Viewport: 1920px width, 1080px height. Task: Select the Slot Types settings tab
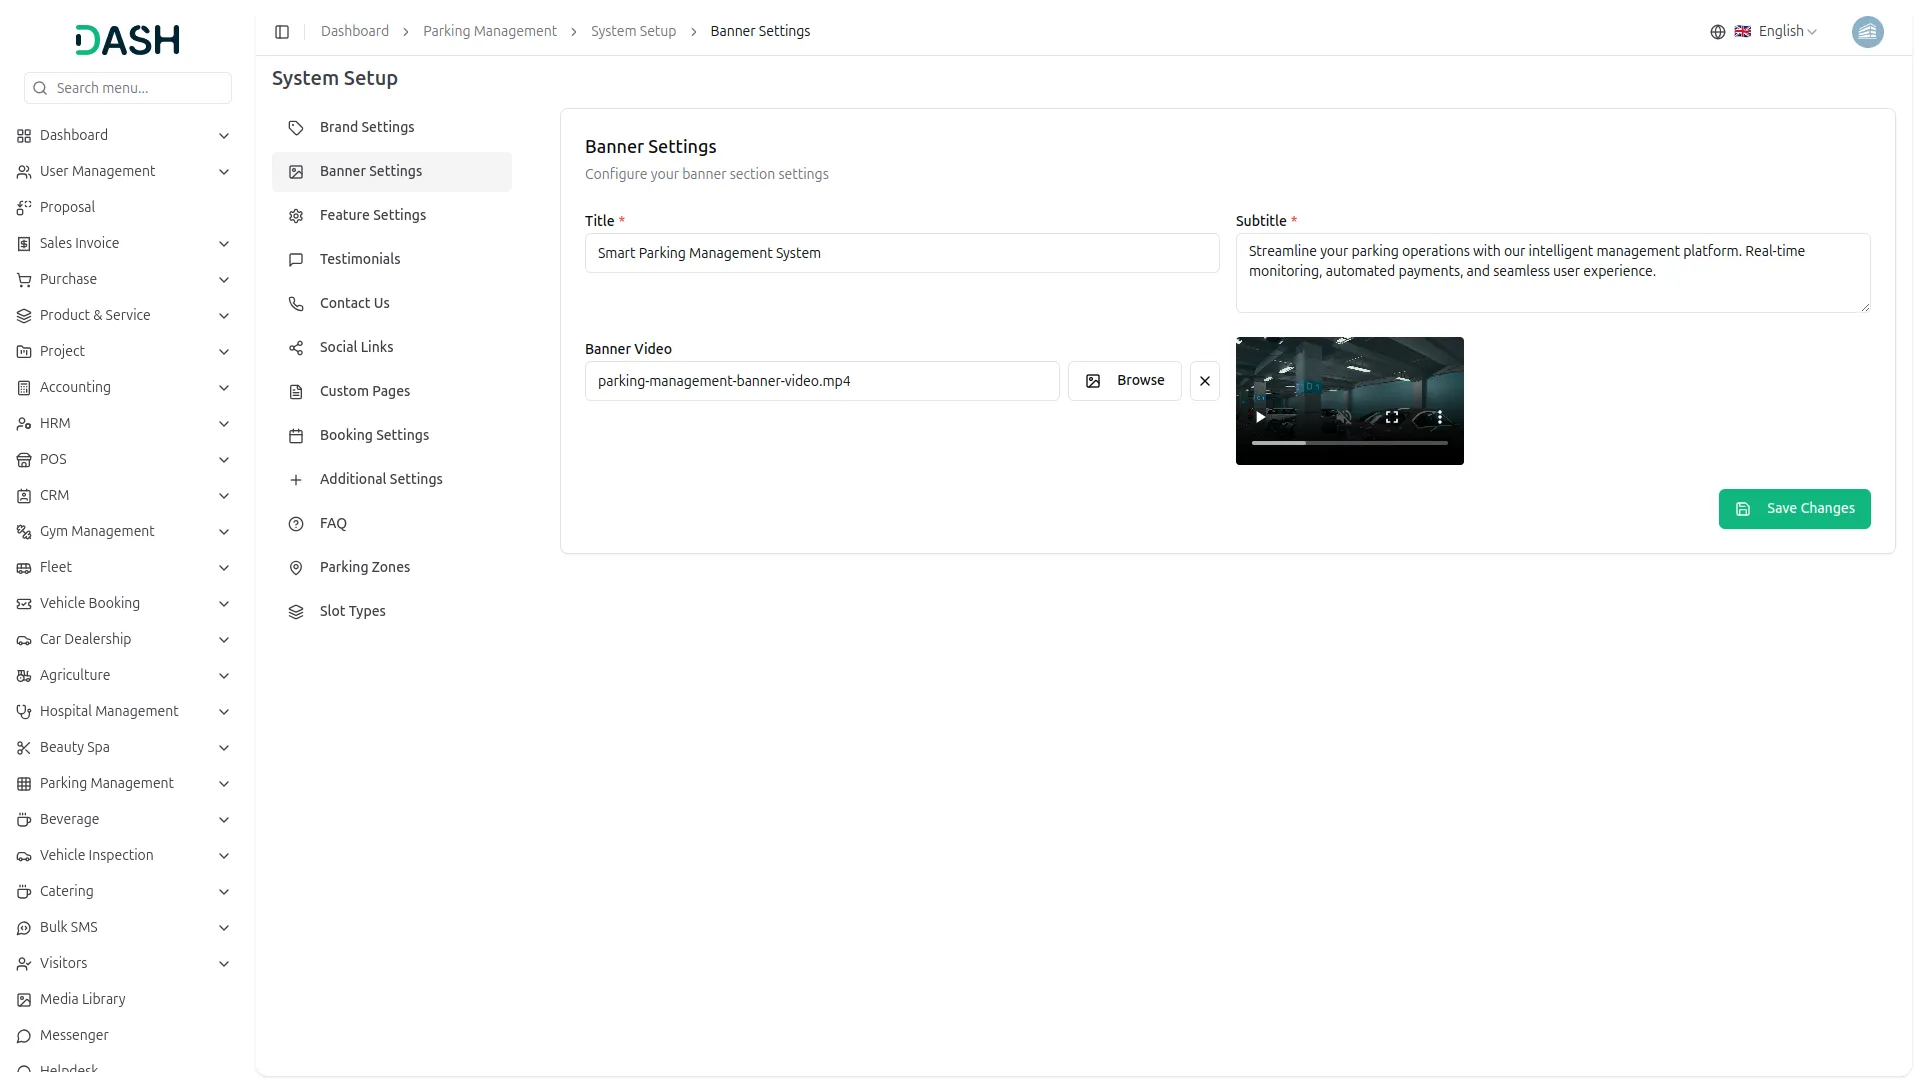click(352, 611)
